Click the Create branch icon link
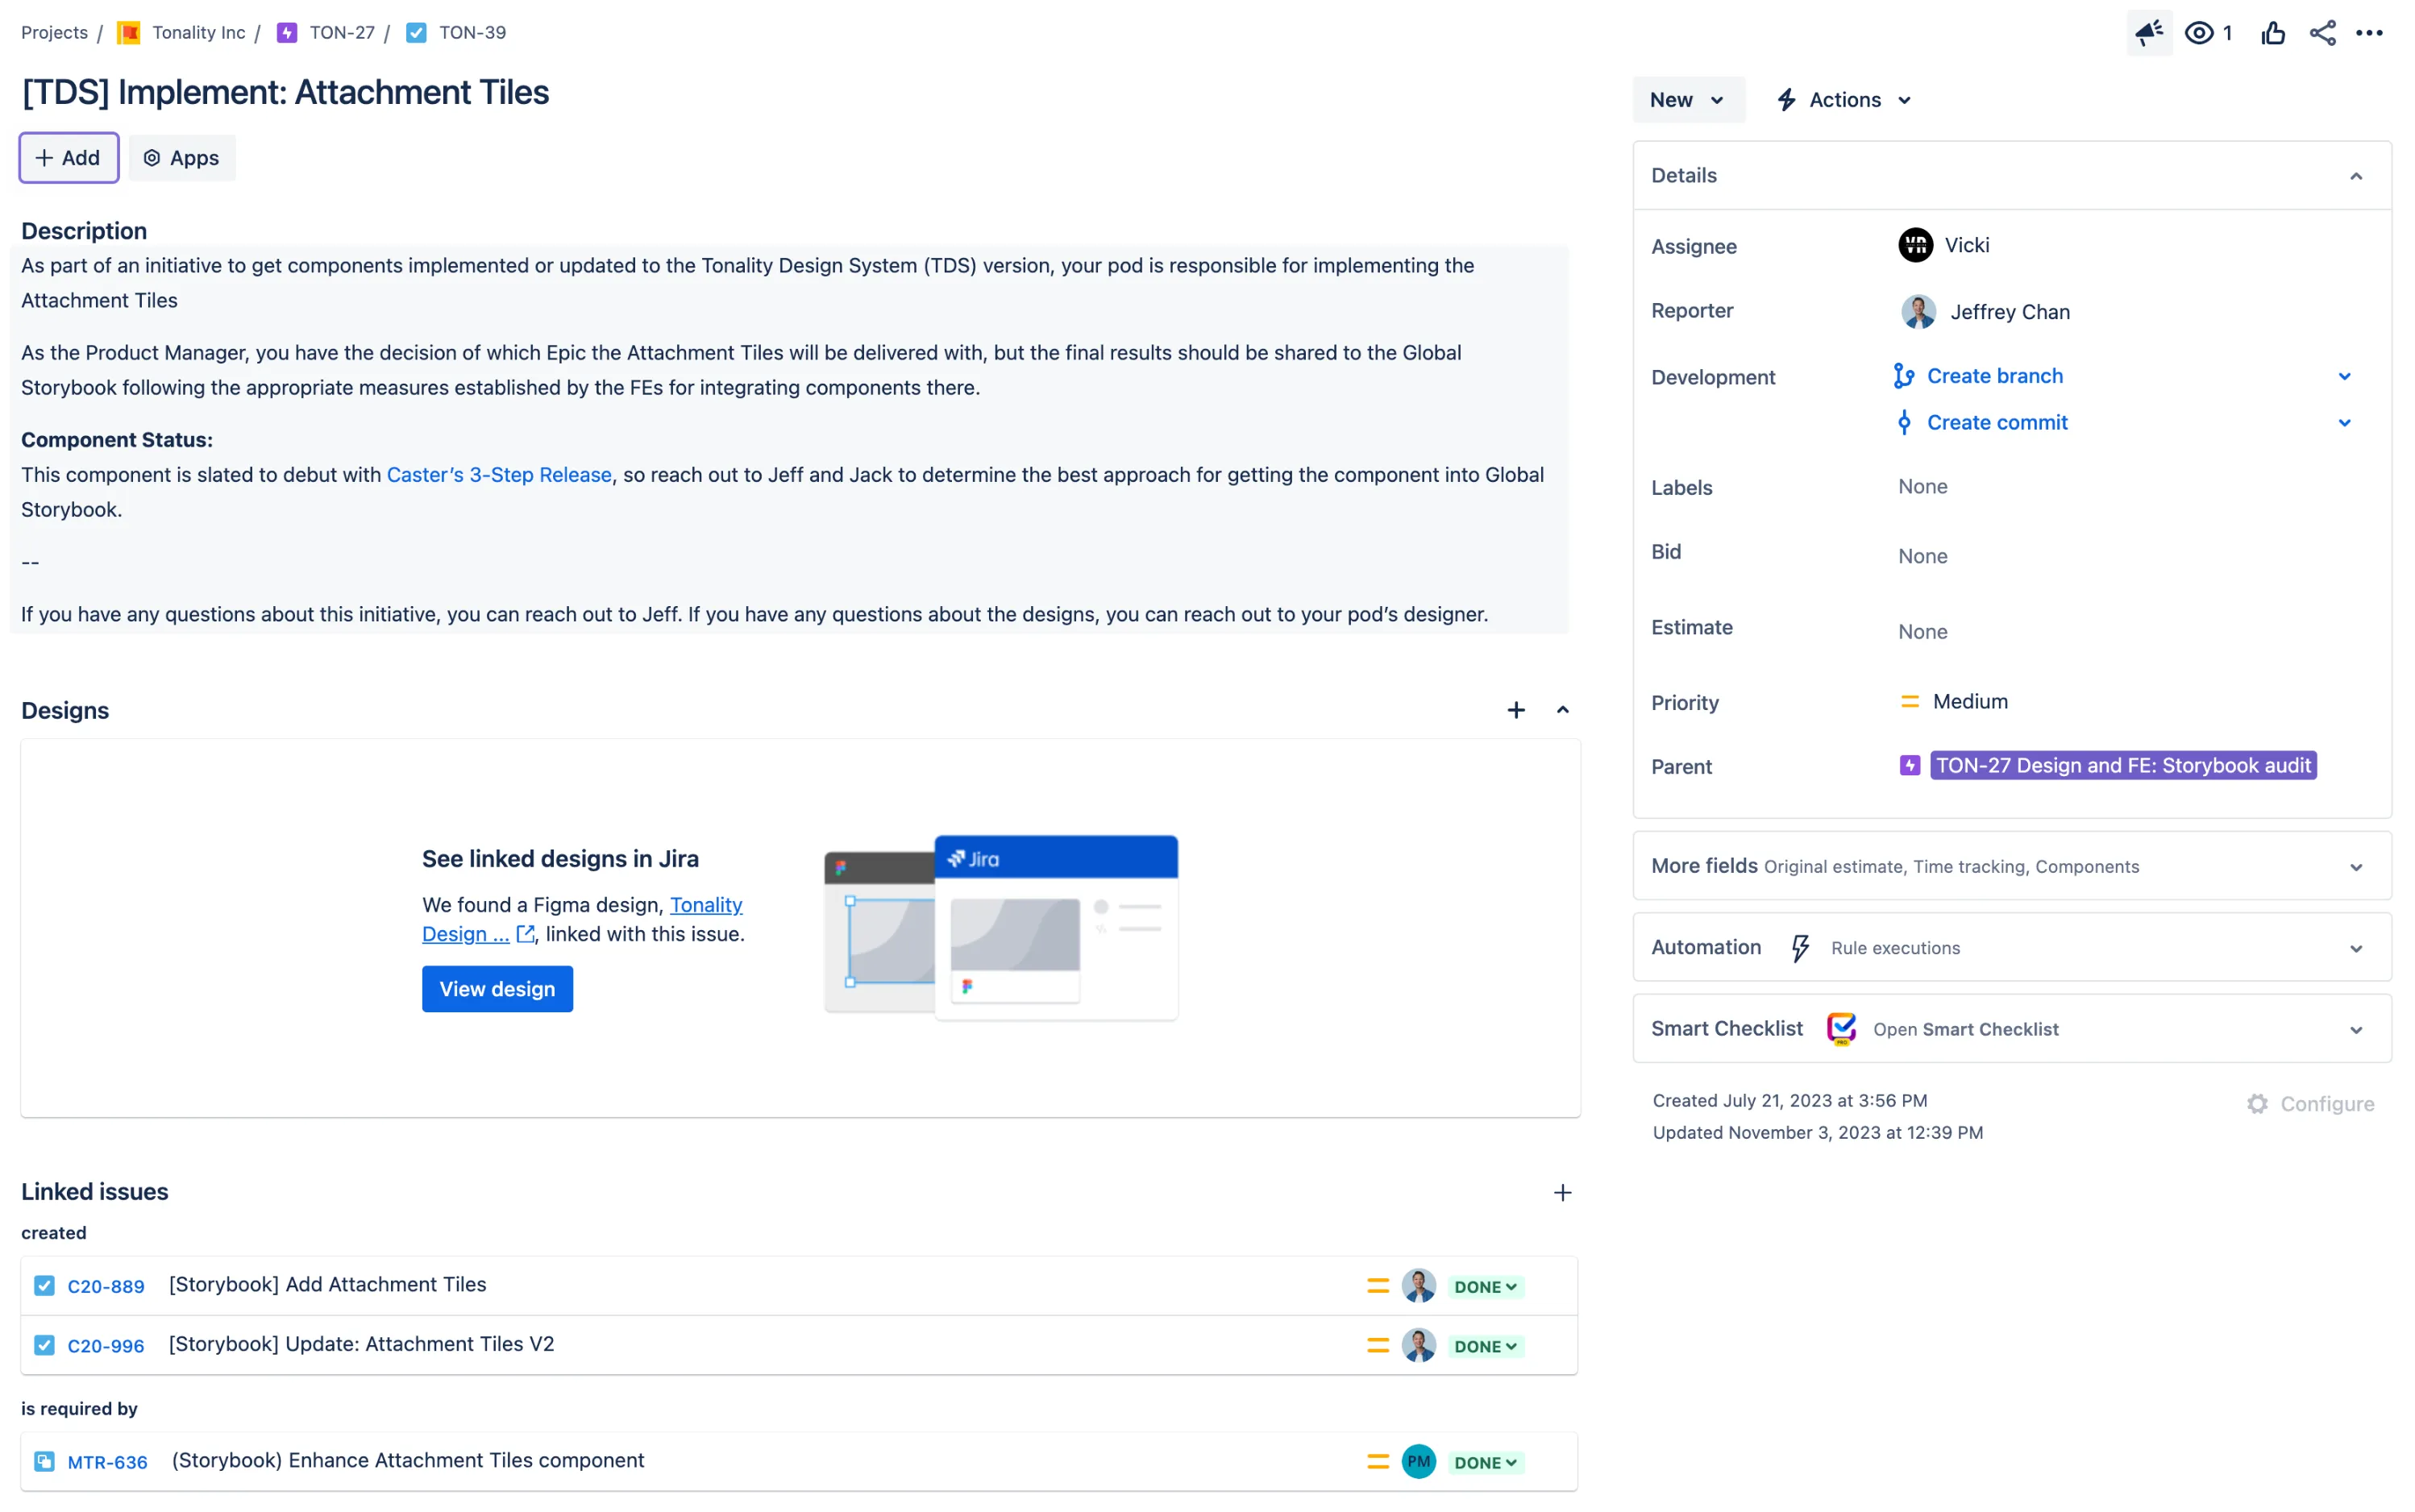 click(1903, 376)
